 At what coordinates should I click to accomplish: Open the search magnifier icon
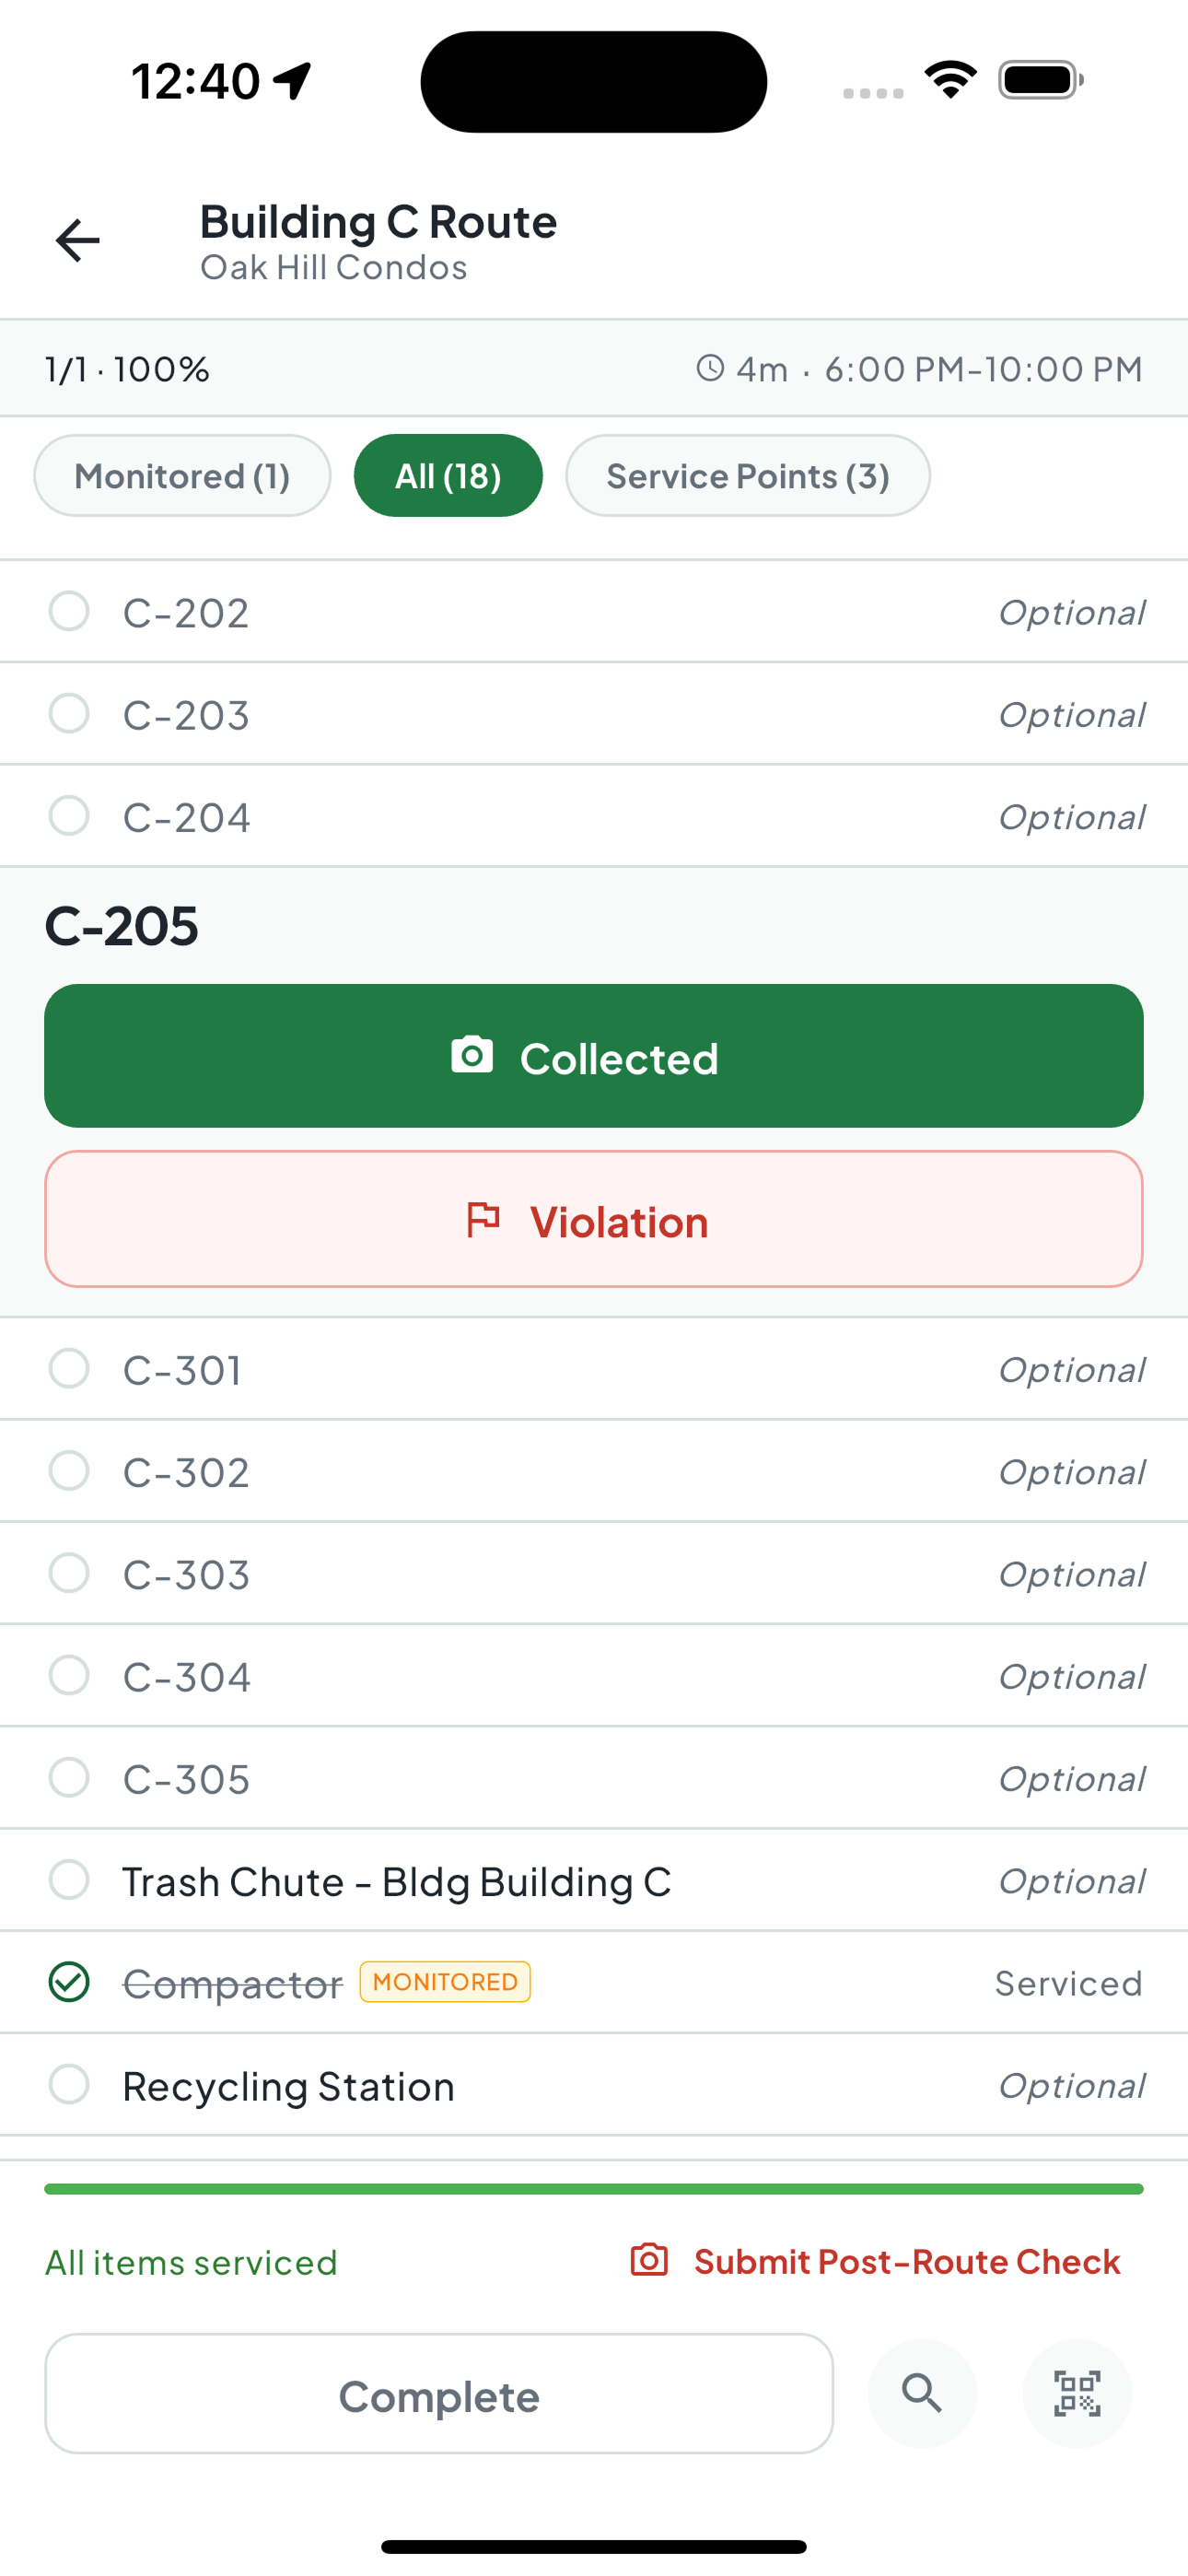coord(922,2393)
